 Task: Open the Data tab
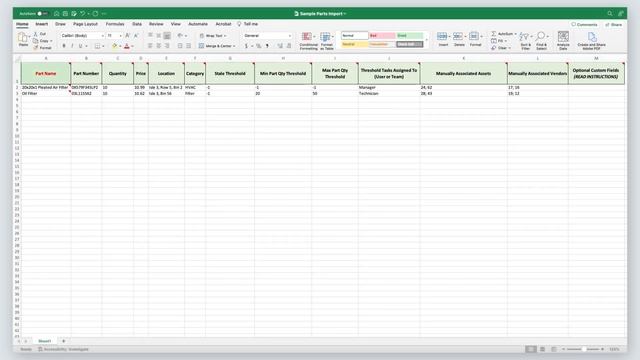[137, 24]
